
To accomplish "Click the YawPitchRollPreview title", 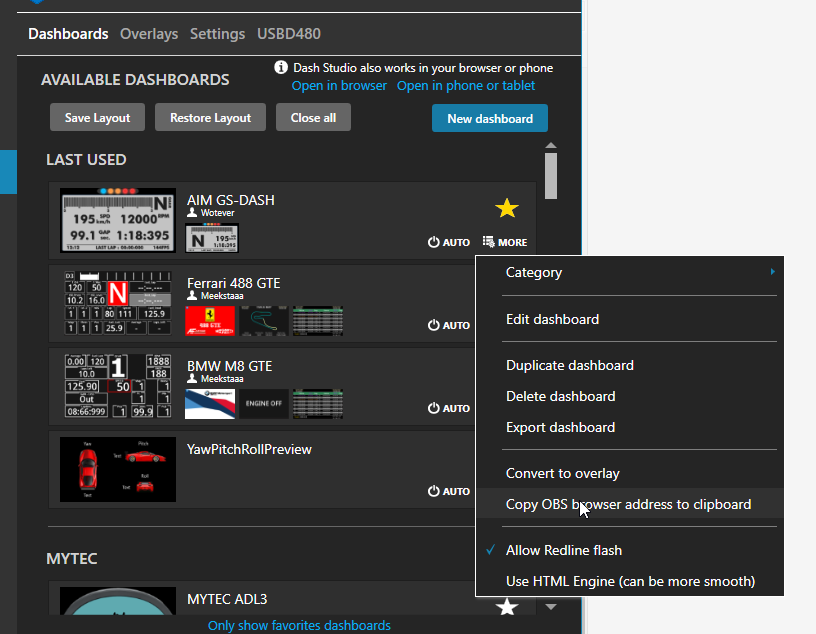I will pos(249,449).
